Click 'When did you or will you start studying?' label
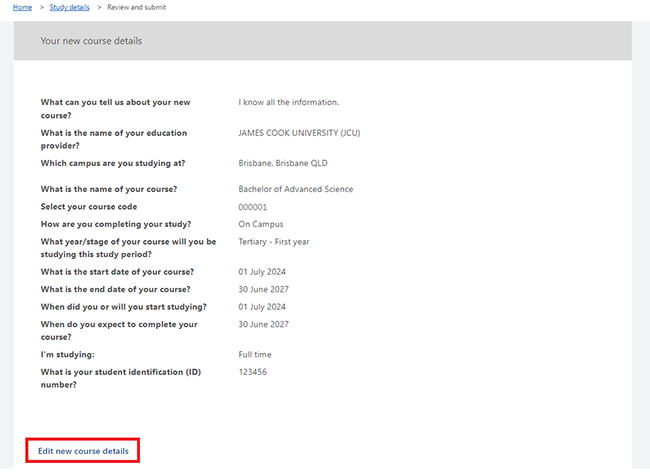Viewport: 650px width, 472px height. (x=124, y=307)
